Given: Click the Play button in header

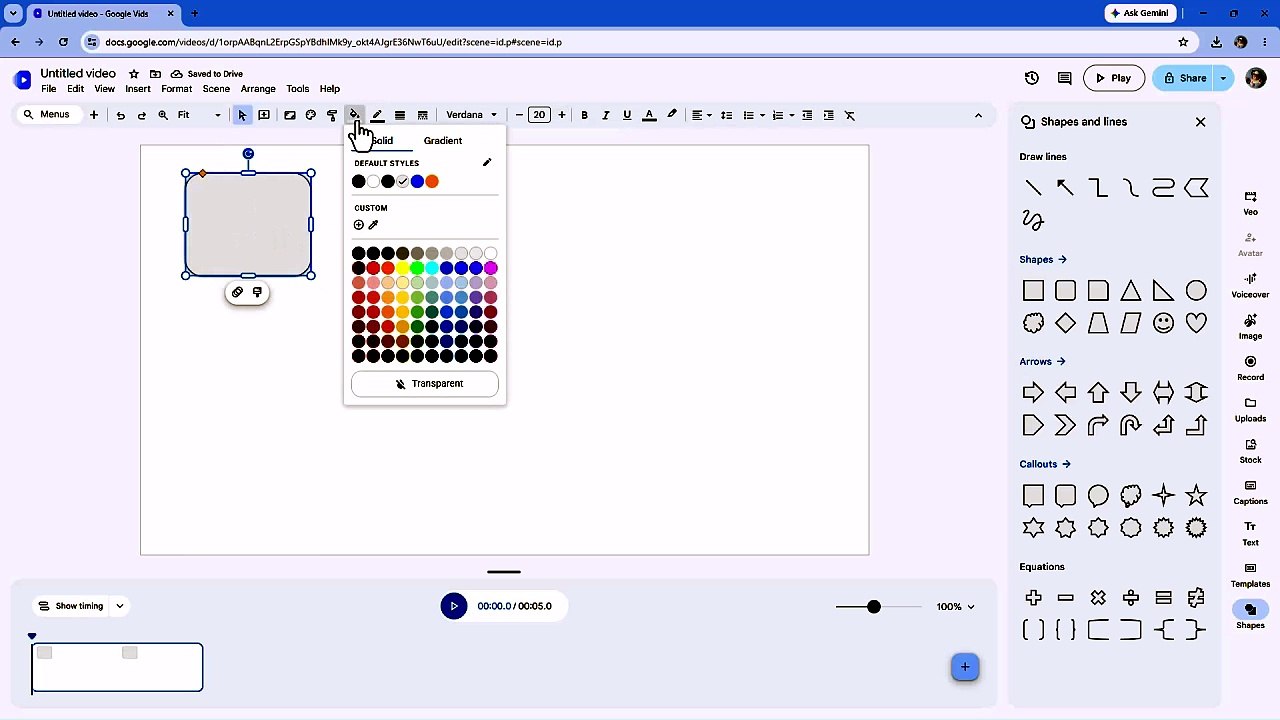Looking at the screenshot, I should [x=1113, y=78].
